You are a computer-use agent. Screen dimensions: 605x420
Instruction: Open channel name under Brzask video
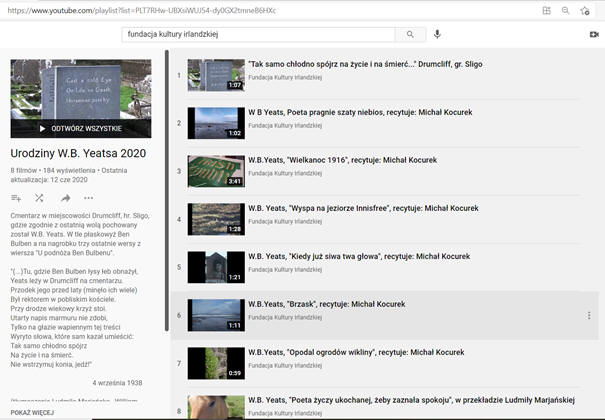point(285,317)
